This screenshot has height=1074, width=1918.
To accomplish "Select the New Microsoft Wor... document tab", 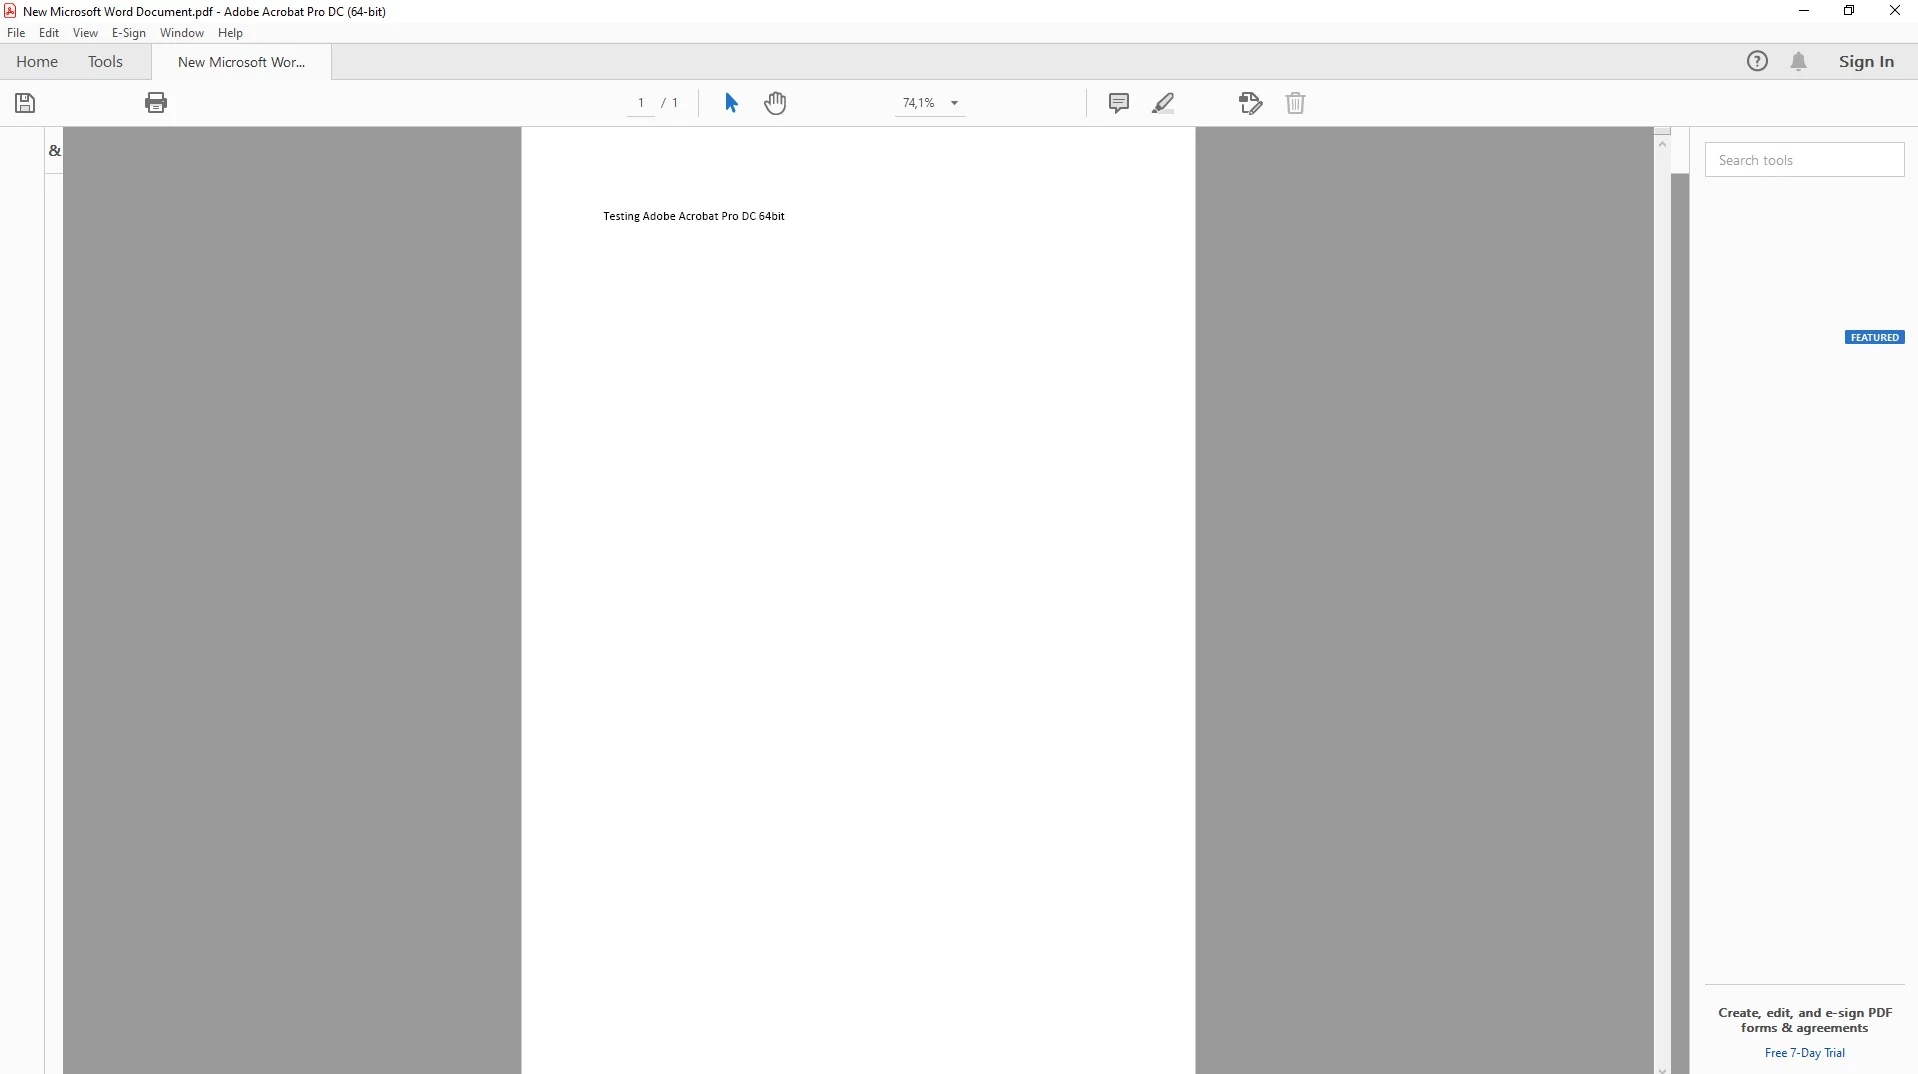I will (241, 62).
